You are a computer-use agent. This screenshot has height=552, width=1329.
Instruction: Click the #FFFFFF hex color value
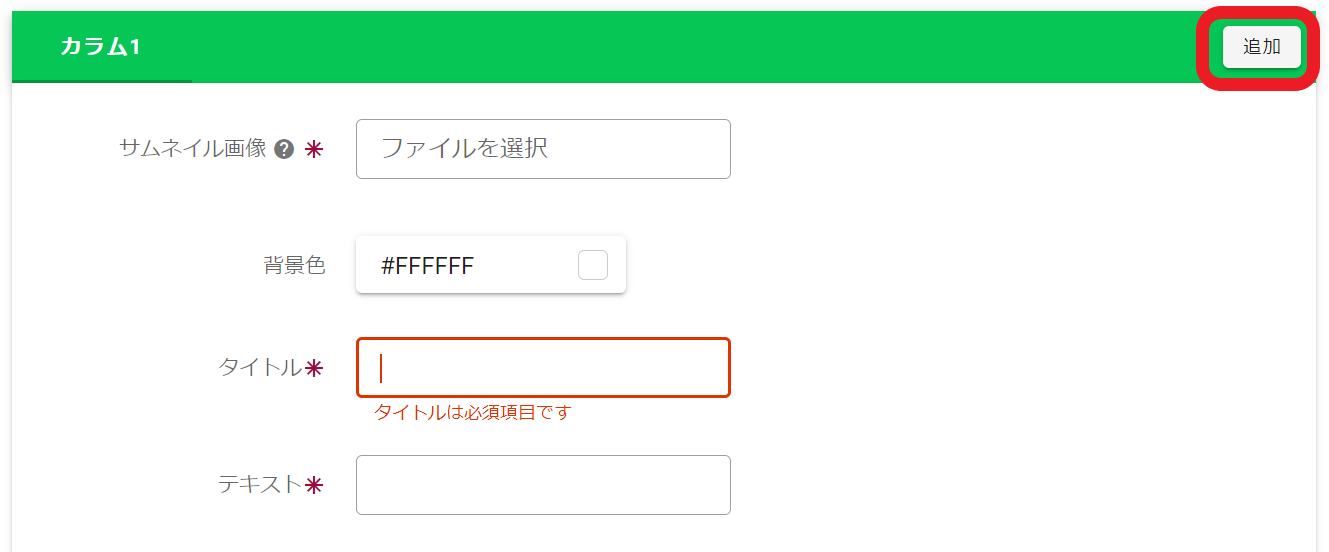(428, 266)
